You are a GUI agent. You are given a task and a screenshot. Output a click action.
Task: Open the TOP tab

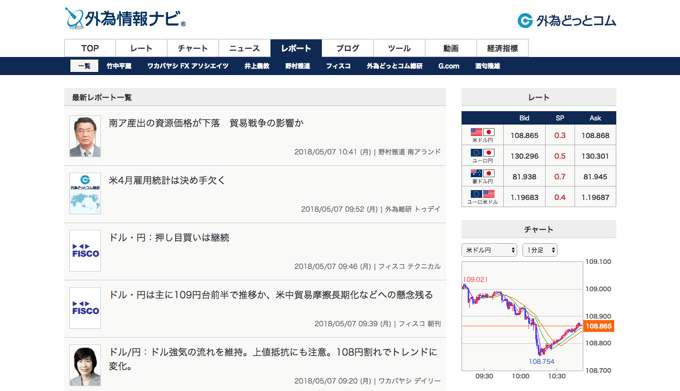(90, 48)
